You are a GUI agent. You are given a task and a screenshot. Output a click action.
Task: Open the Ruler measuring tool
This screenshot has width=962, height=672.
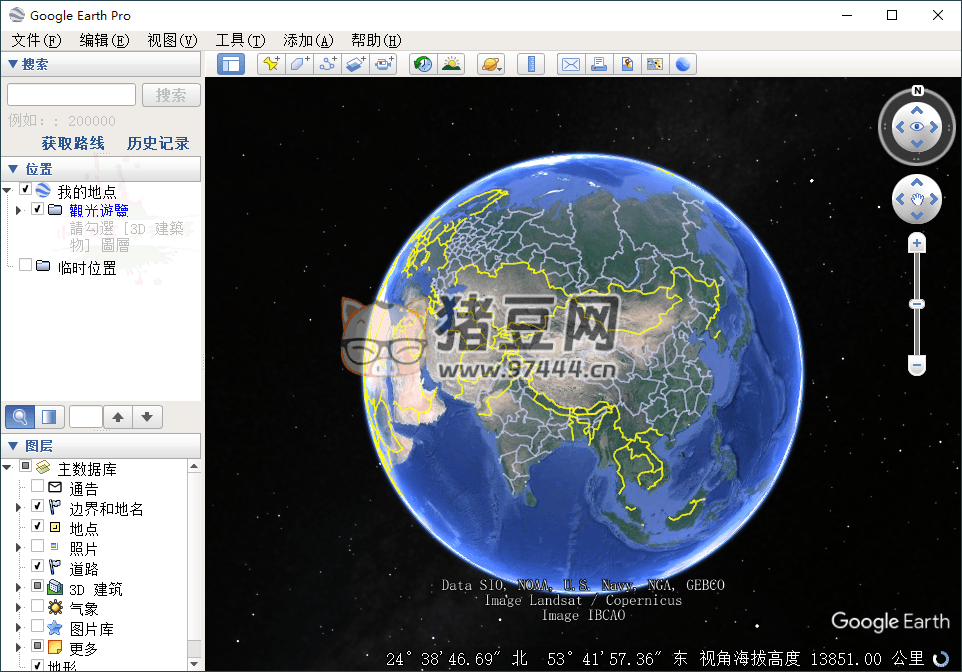coord(530,63)
